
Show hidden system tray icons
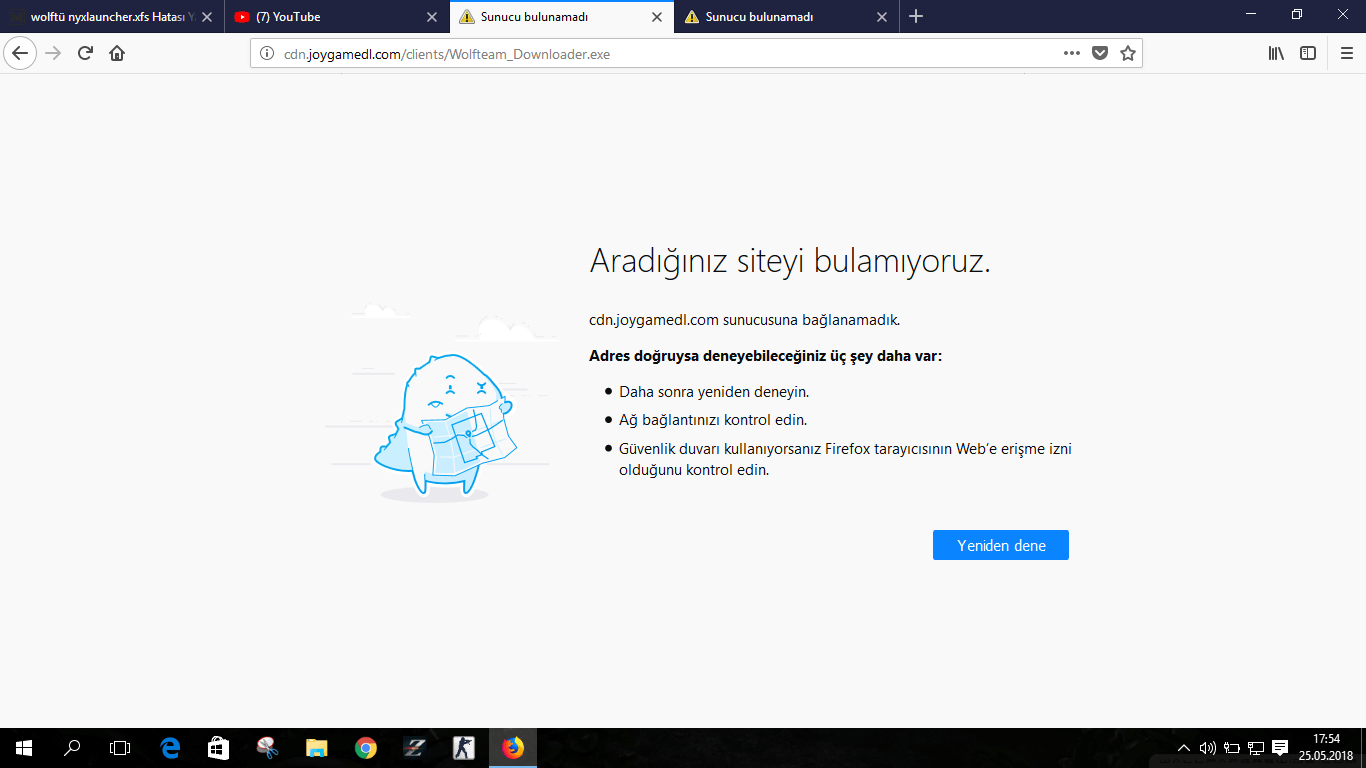(1184, 748)
